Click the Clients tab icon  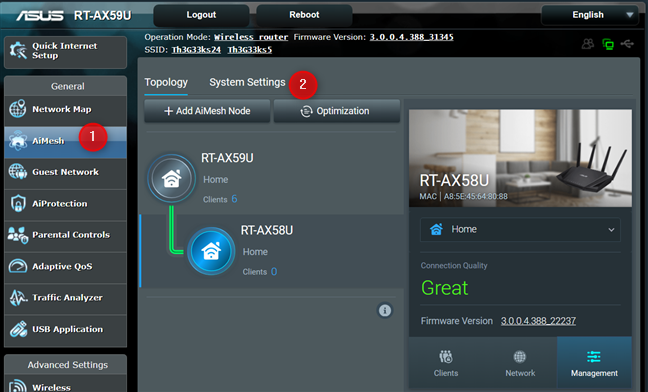(446, 356)
